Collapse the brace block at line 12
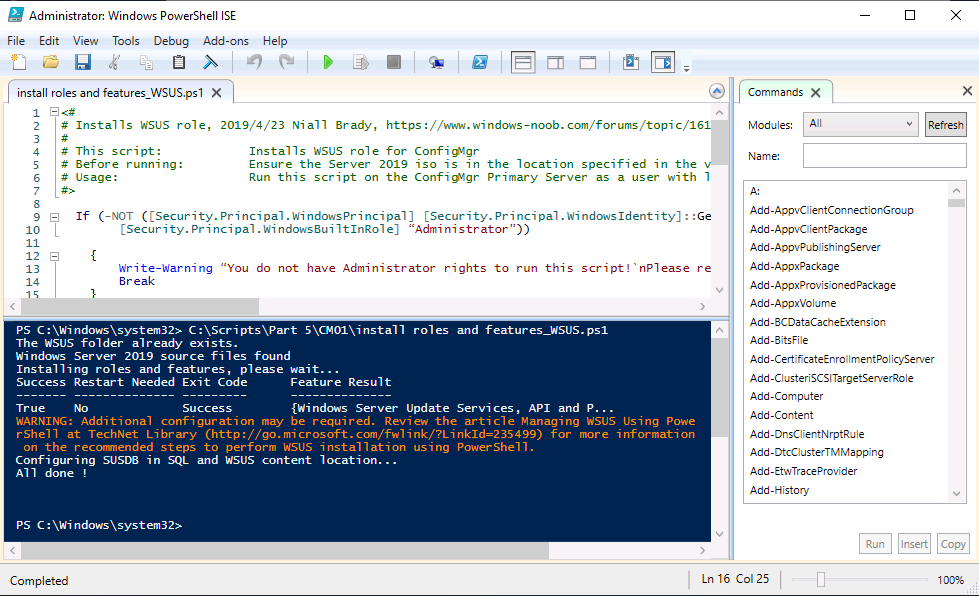This screenshot has width=979, height=596. tap(54, 256)
